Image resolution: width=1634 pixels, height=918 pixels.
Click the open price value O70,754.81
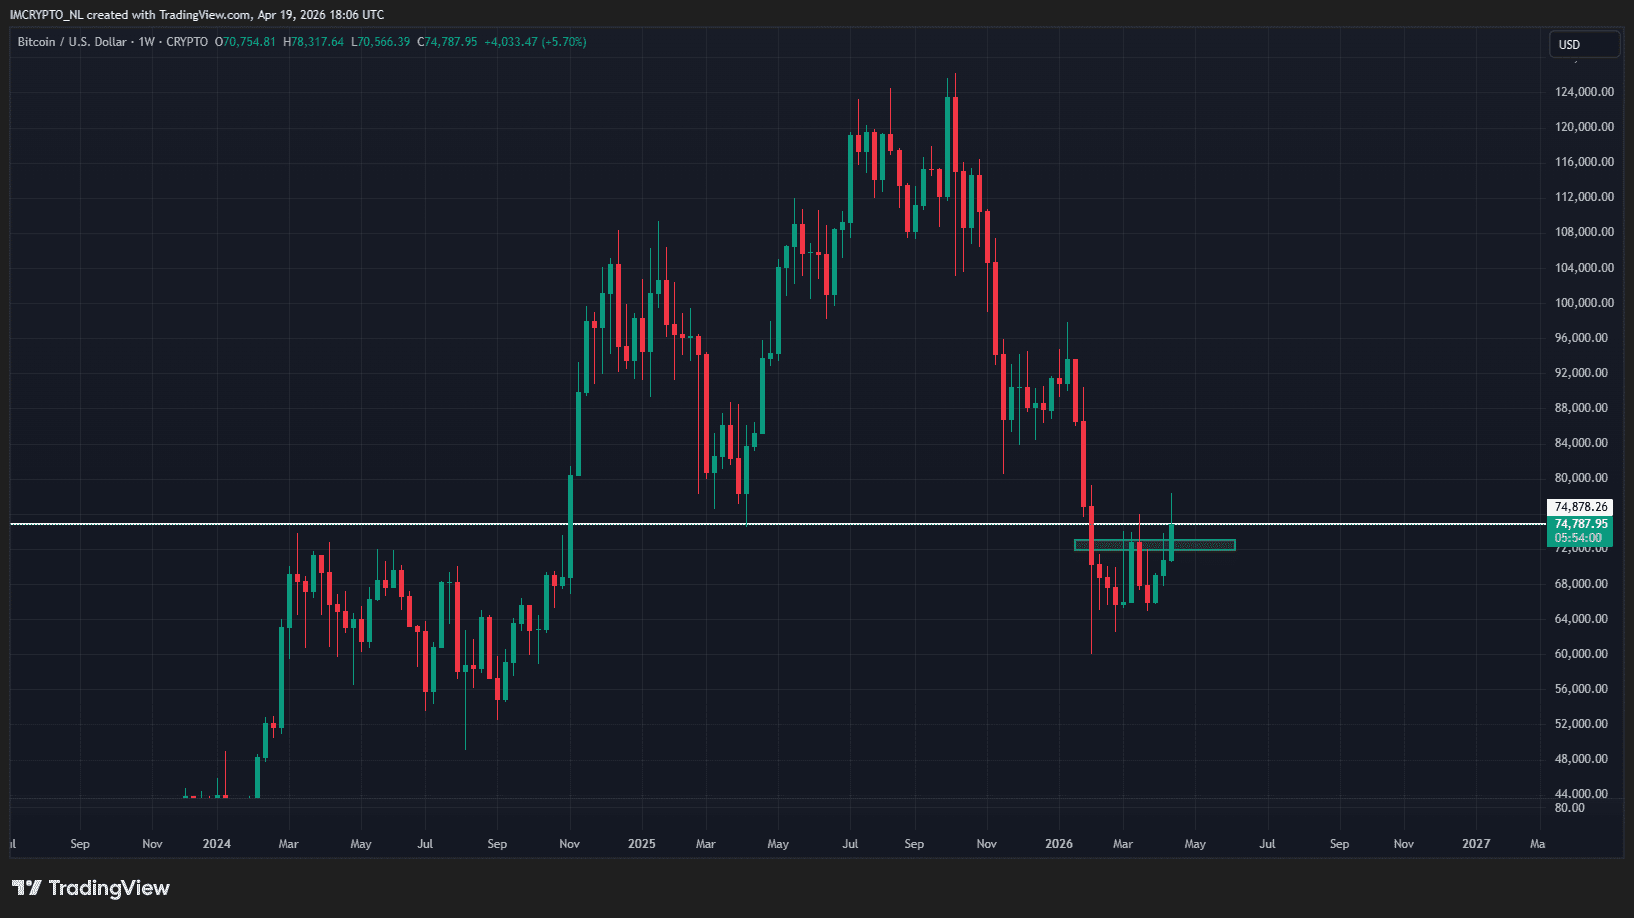(245, 42)
